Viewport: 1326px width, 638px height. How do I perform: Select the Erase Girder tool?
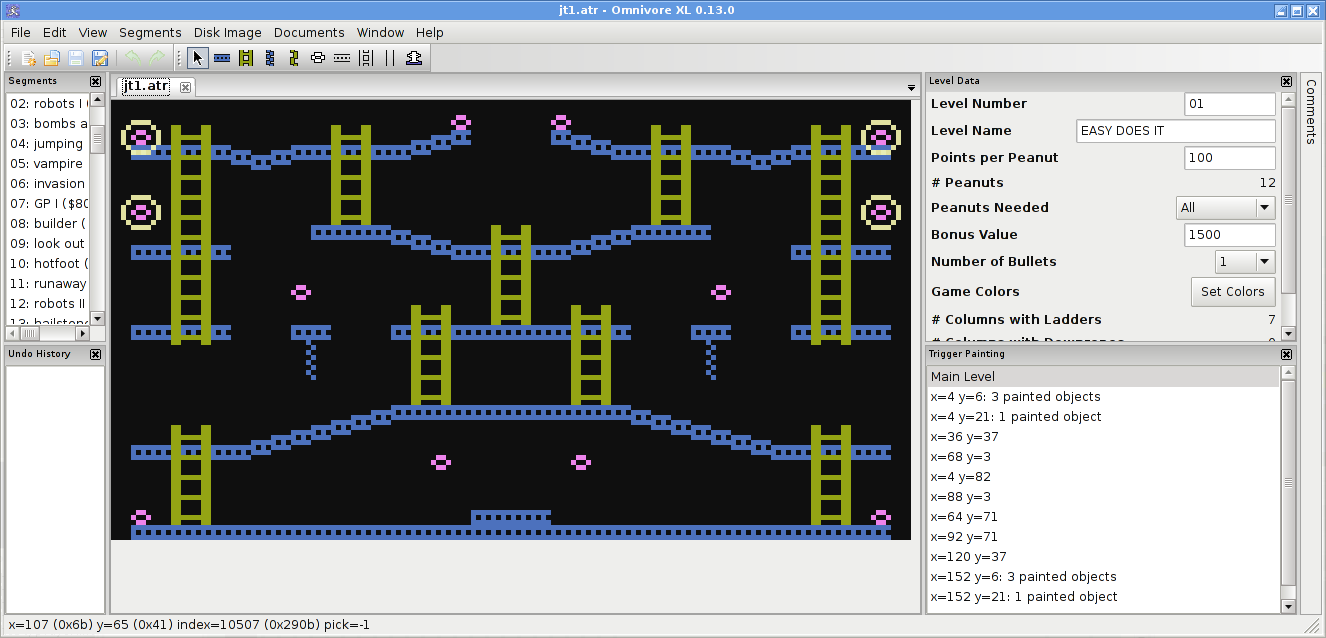(342, 58)
